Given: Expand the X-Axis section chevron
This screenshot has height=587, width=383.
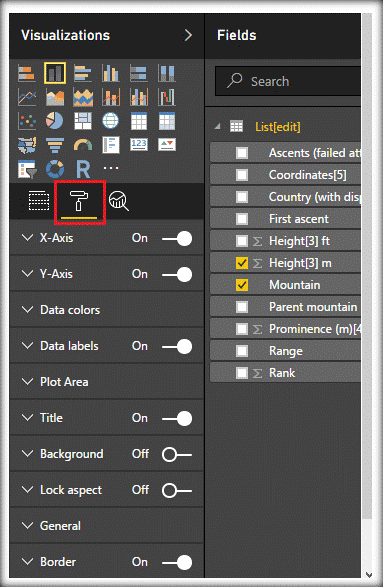Looking at the screenshot, I should (27, 238).
